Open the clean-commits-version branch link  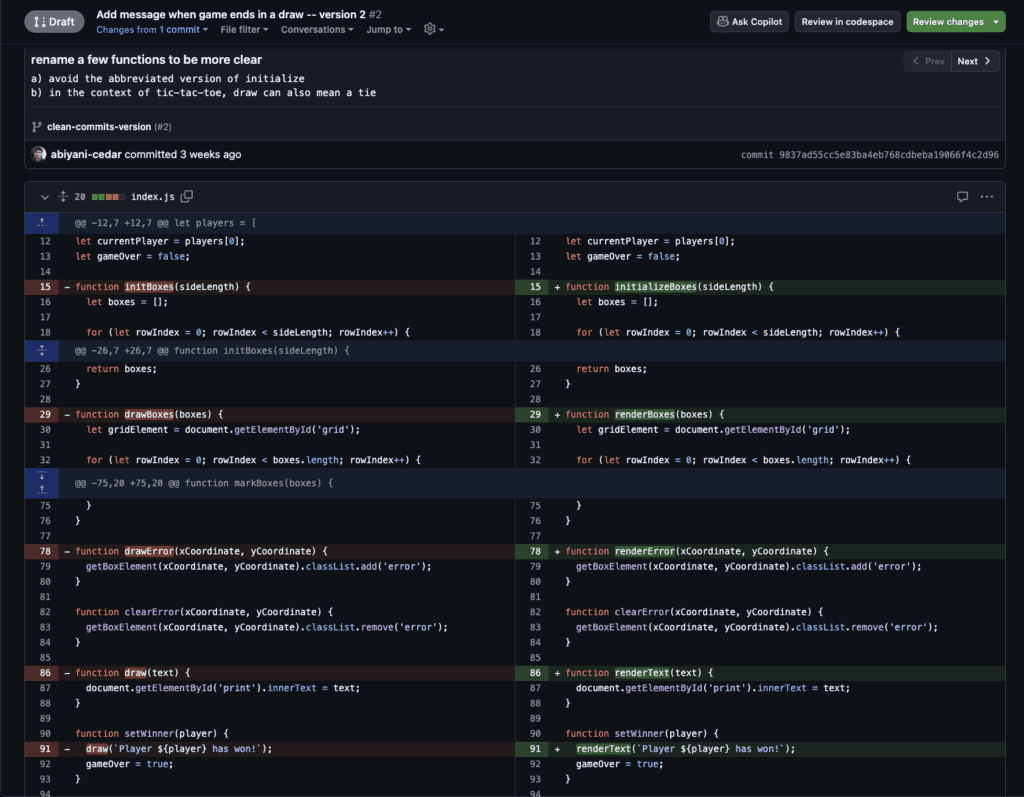click(x=99, y=127)
